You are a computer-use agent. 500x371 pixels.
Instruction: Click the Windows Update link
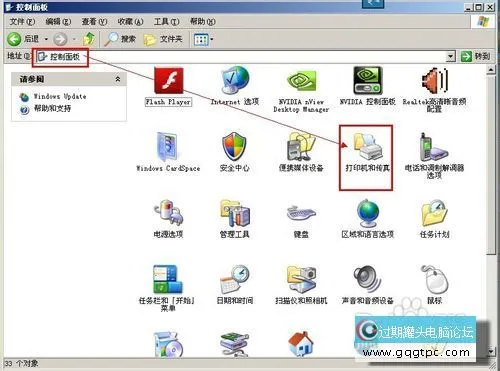(60, 97)
